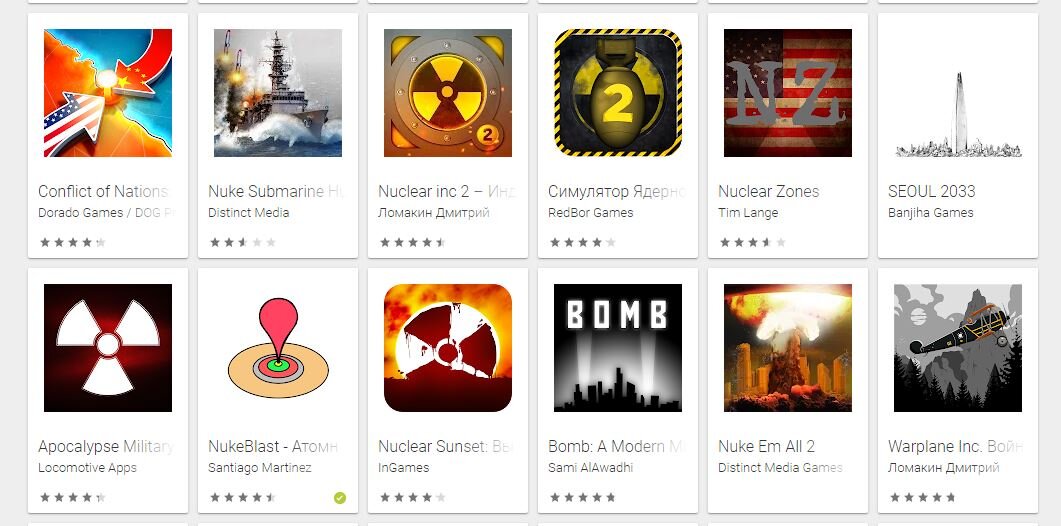Click the Warplane Inc. biplane icon
This screenshot has height=526, width=1061.
(x=957, y=348)
